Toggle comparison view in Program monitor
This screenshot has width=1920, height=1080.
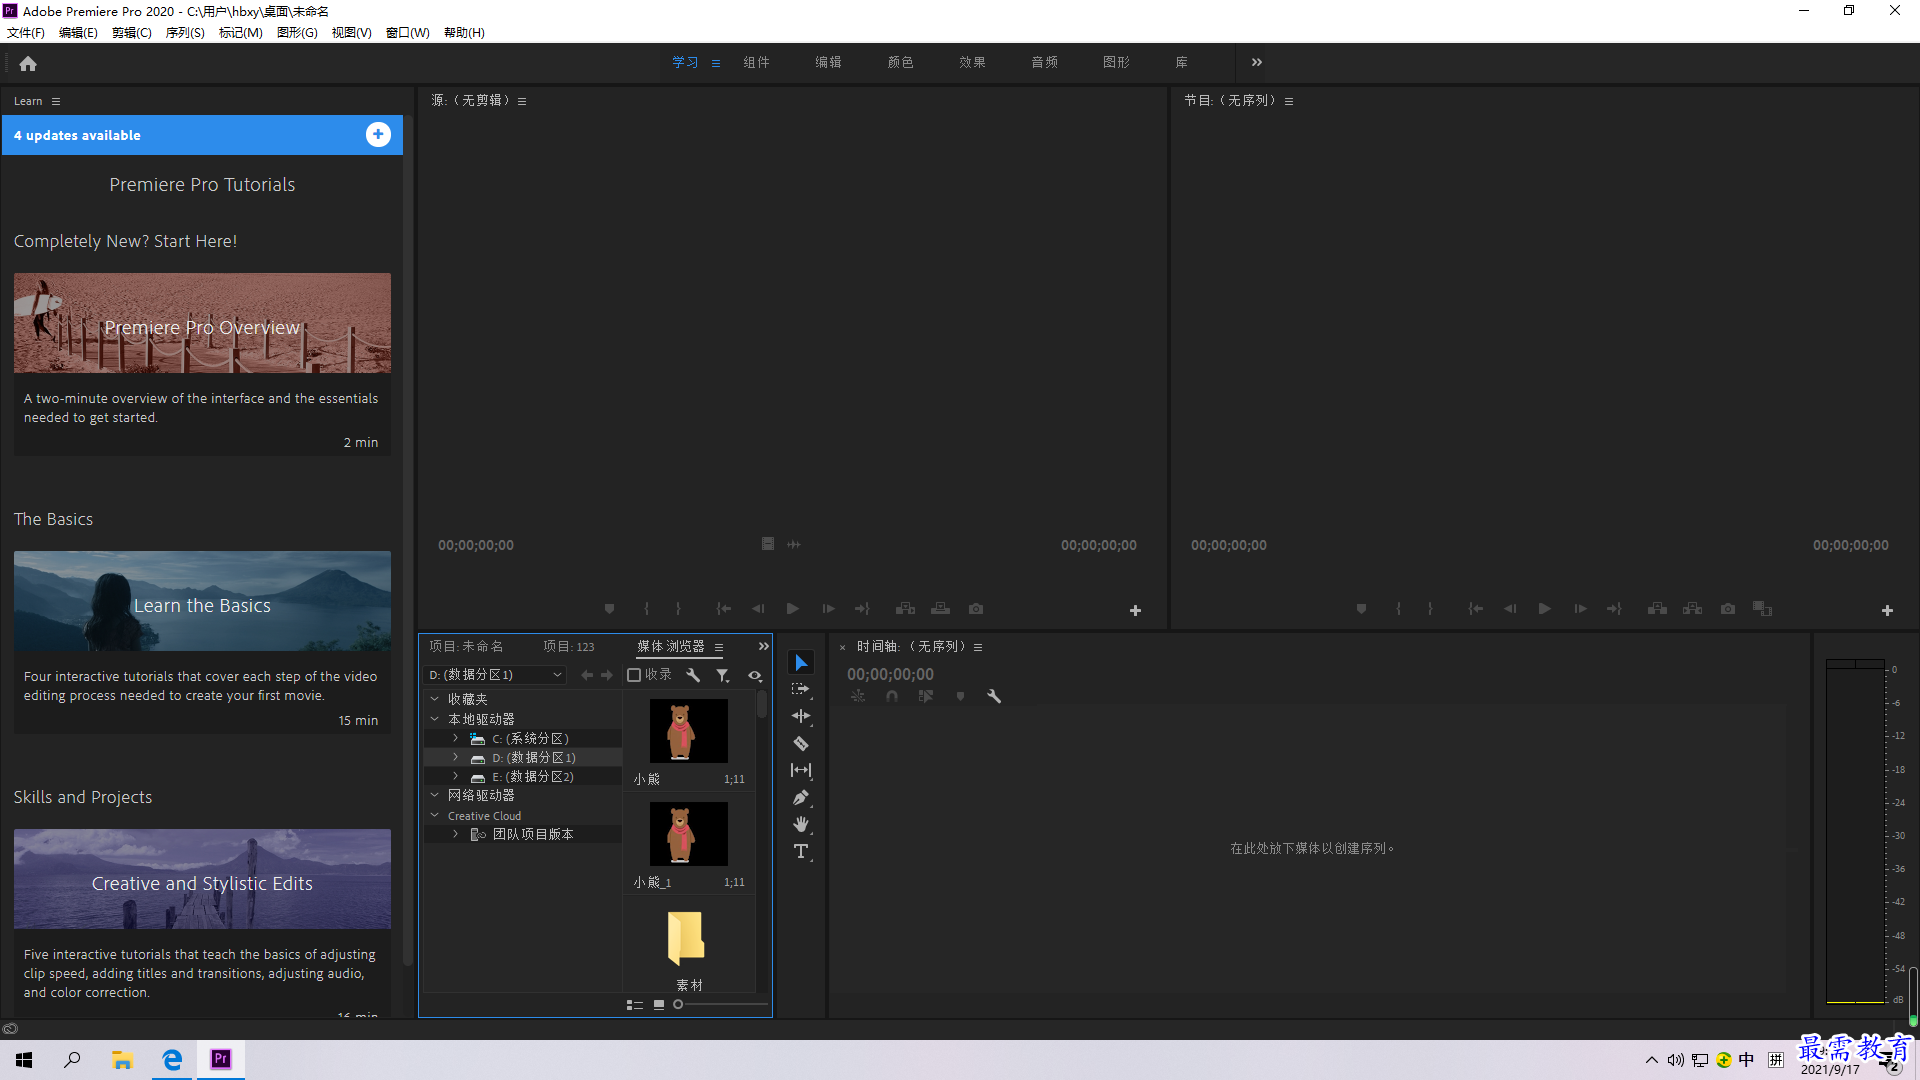(1763, 608)
